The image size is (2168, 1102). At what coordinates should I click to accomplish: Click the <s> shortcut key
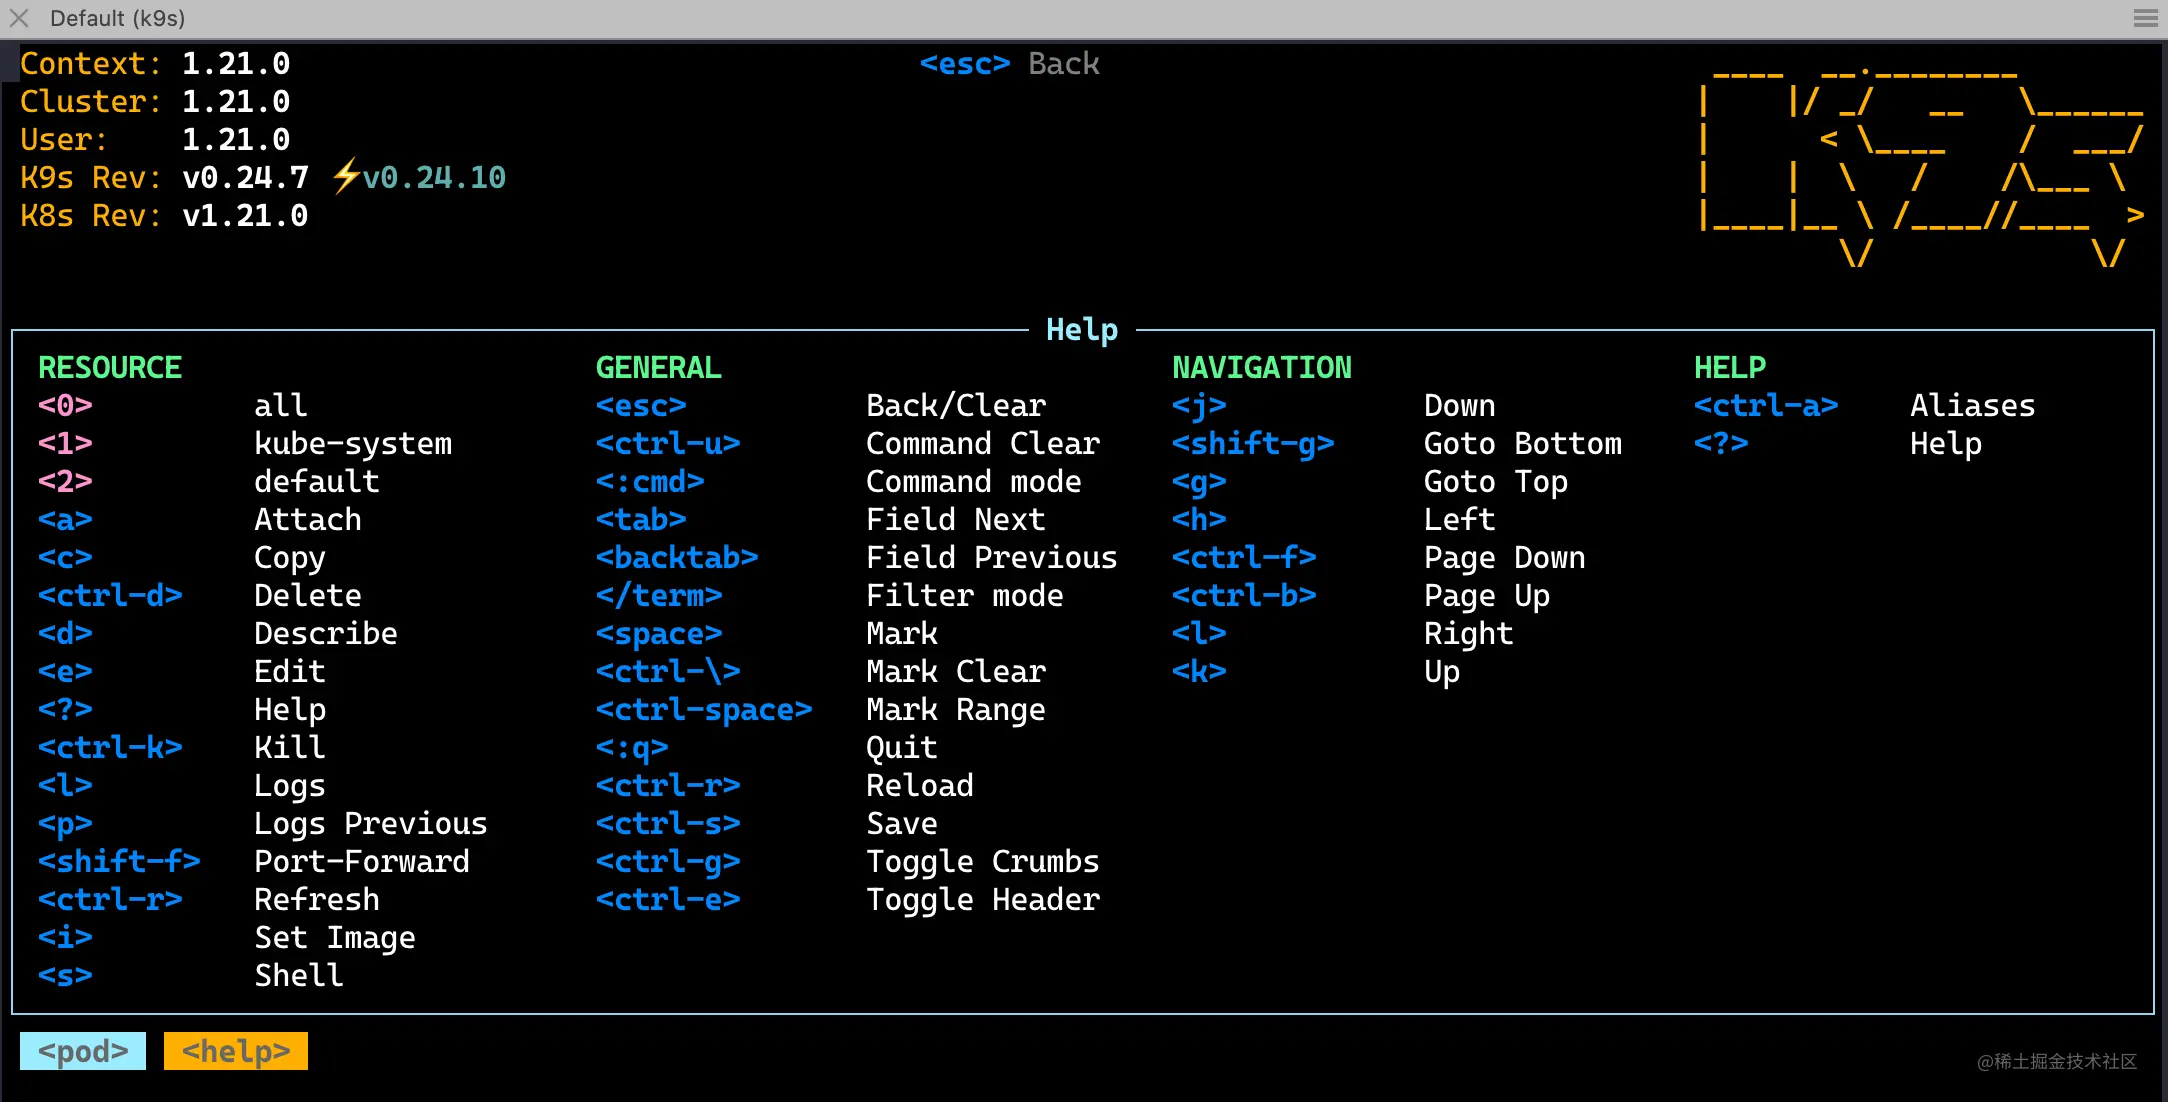[65, 976]
